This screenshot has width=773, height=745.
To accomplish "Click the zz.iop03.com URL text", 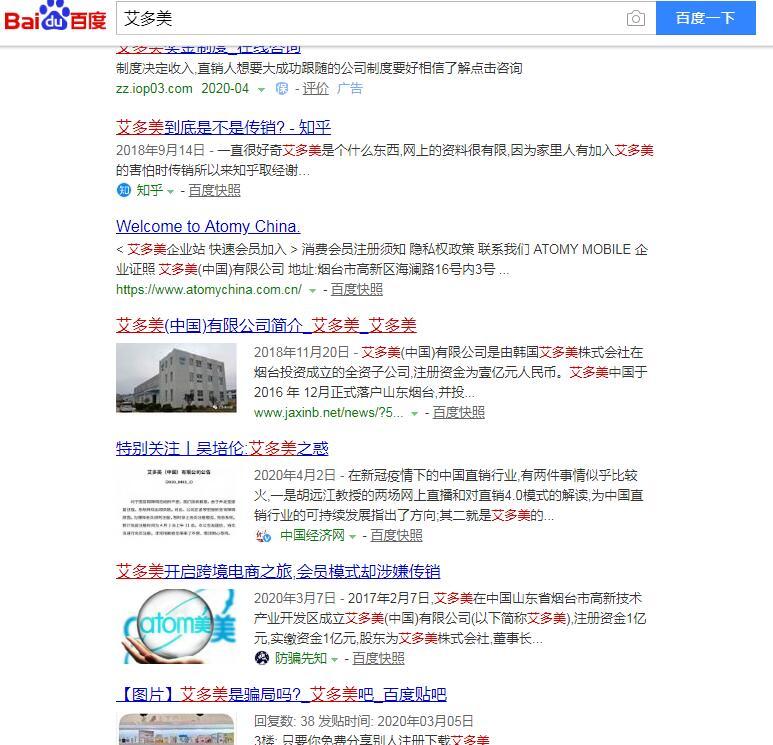I will tap(154, 89).
